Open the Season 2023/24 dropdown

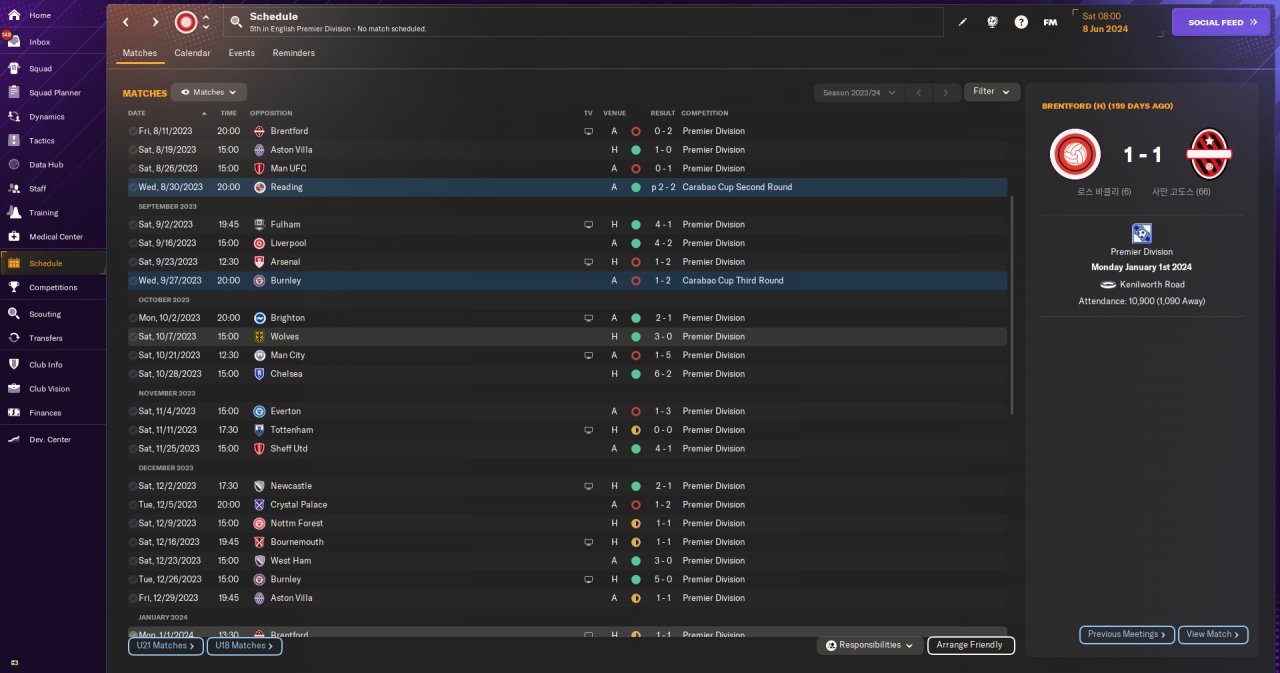point(859,92)
